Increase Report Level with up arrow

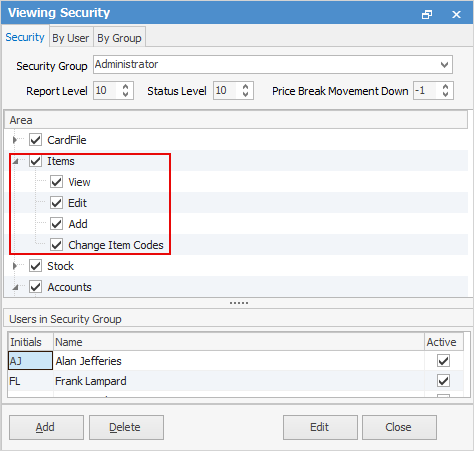click(125, 87)
